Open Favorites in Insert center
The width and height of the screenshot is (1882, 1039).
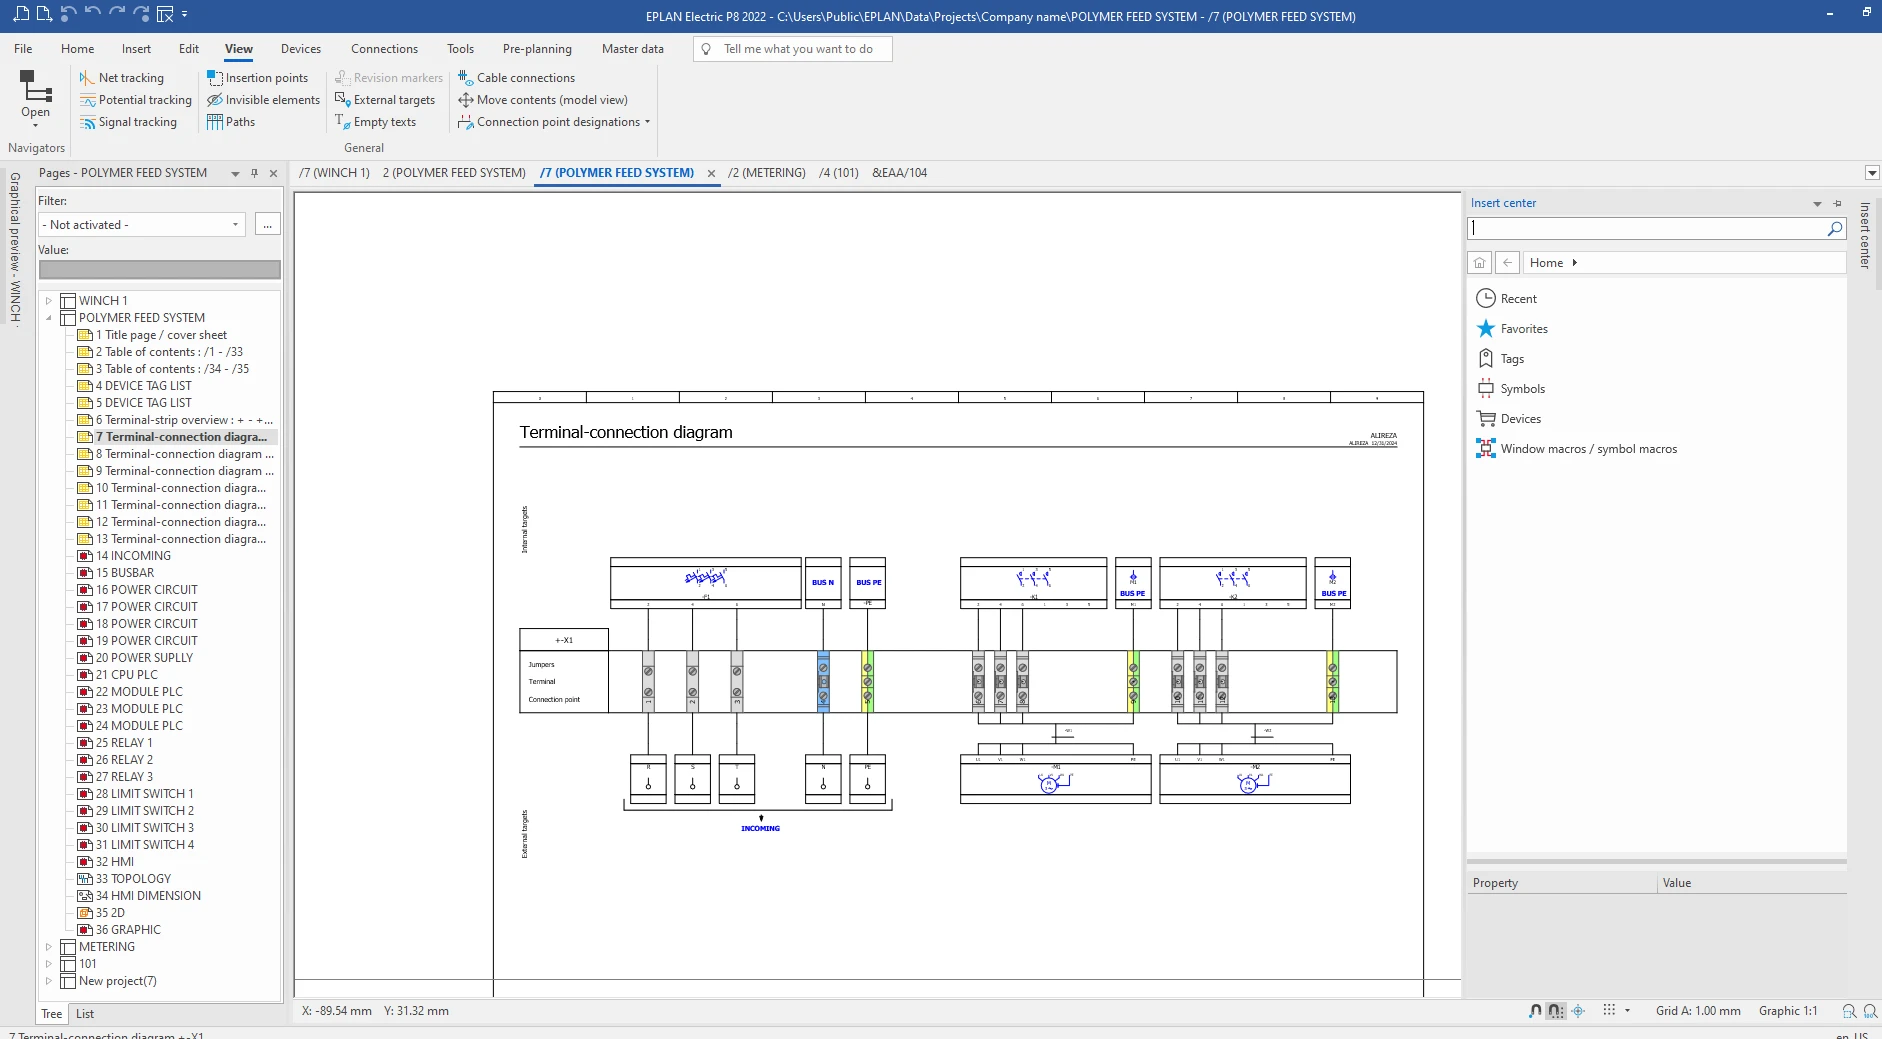(1523, 329)
